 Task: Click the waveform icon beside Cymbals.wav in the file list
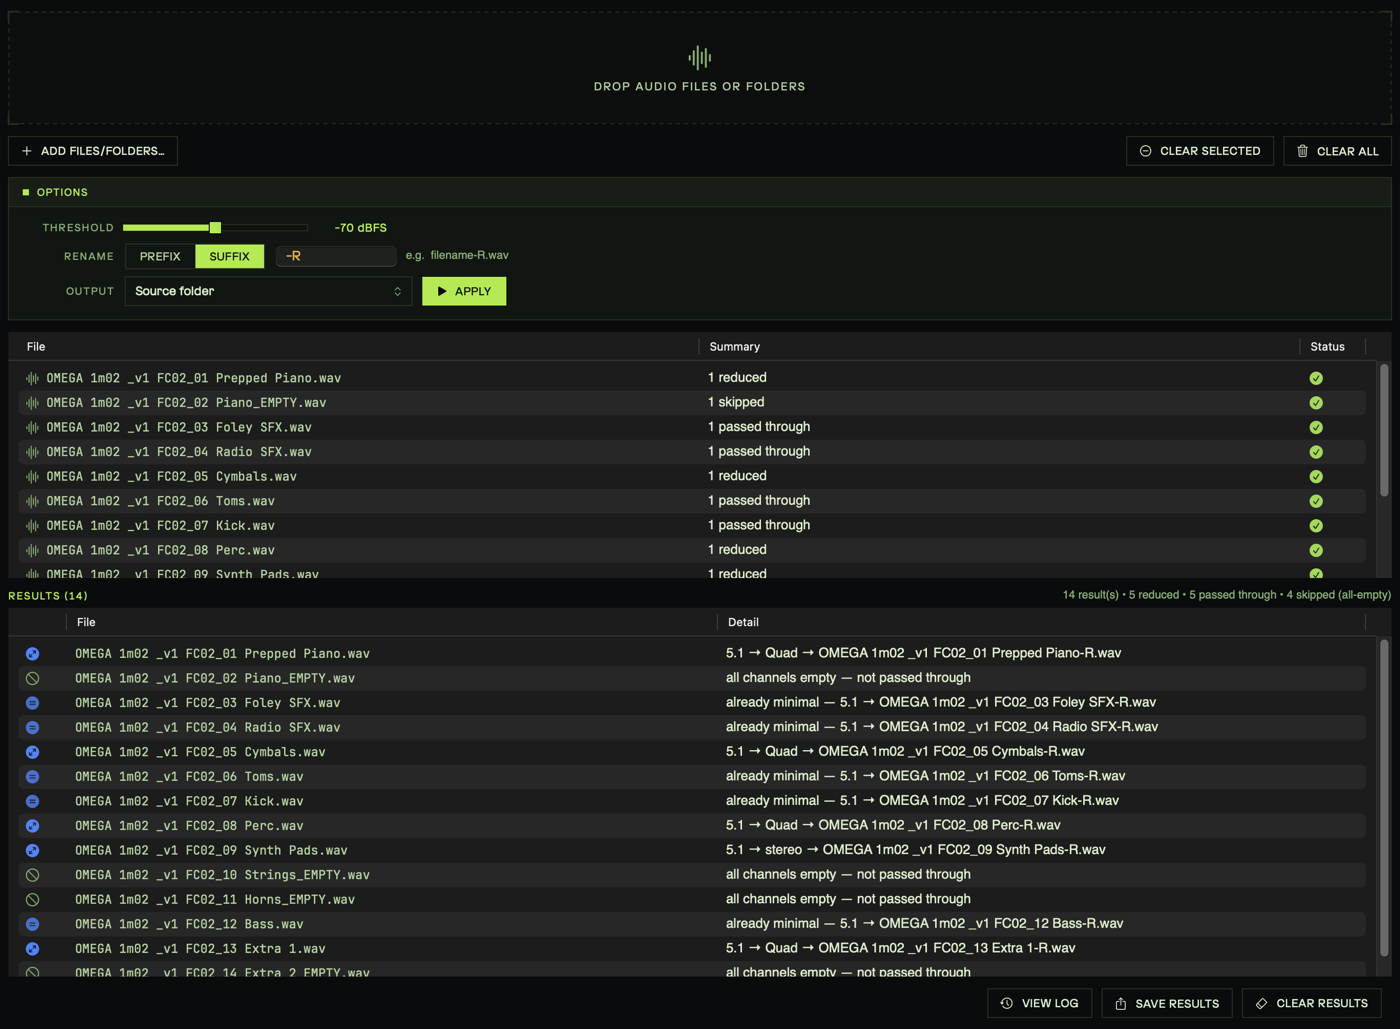coord(33,476)
